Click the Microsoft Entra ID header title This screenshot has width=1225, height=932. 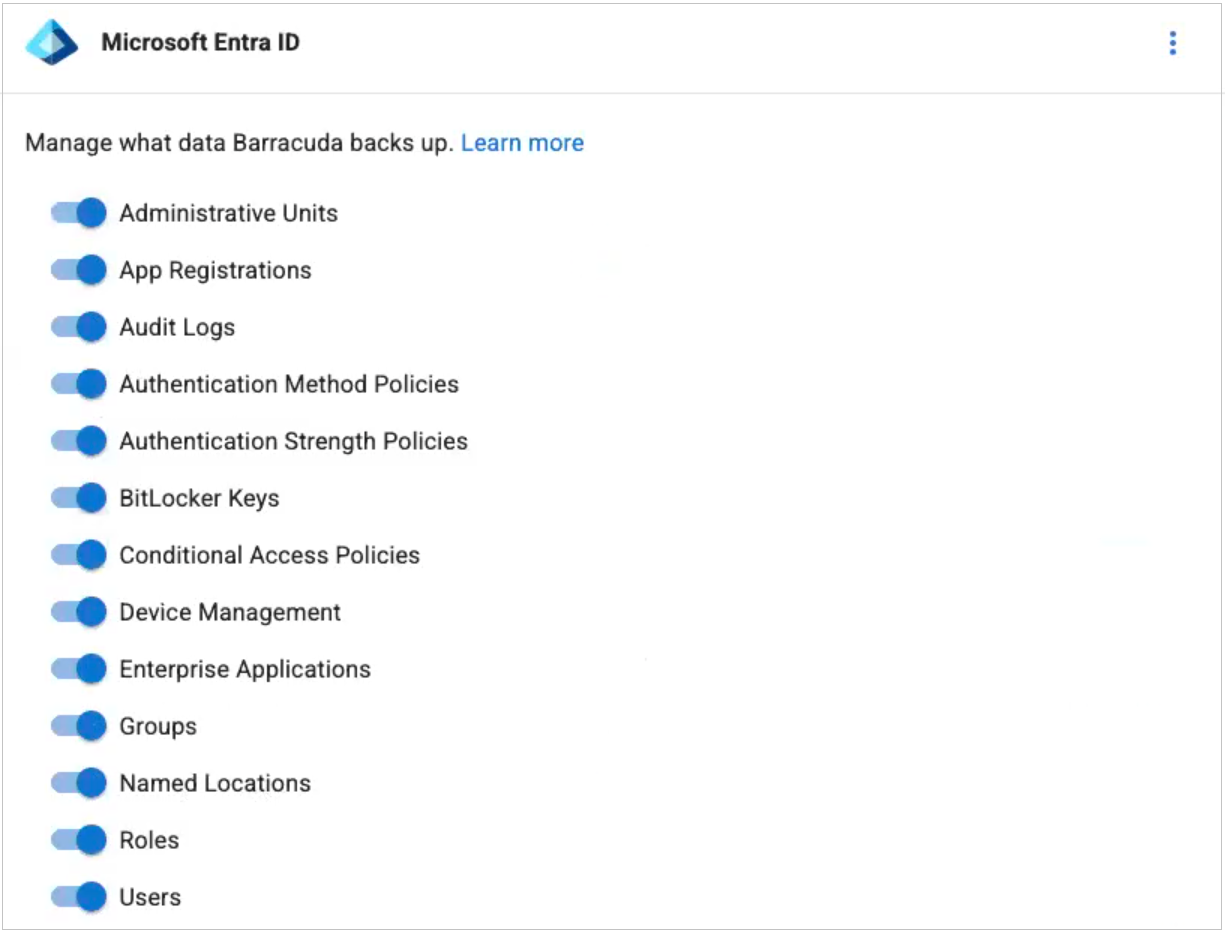(x=200, y=43)
